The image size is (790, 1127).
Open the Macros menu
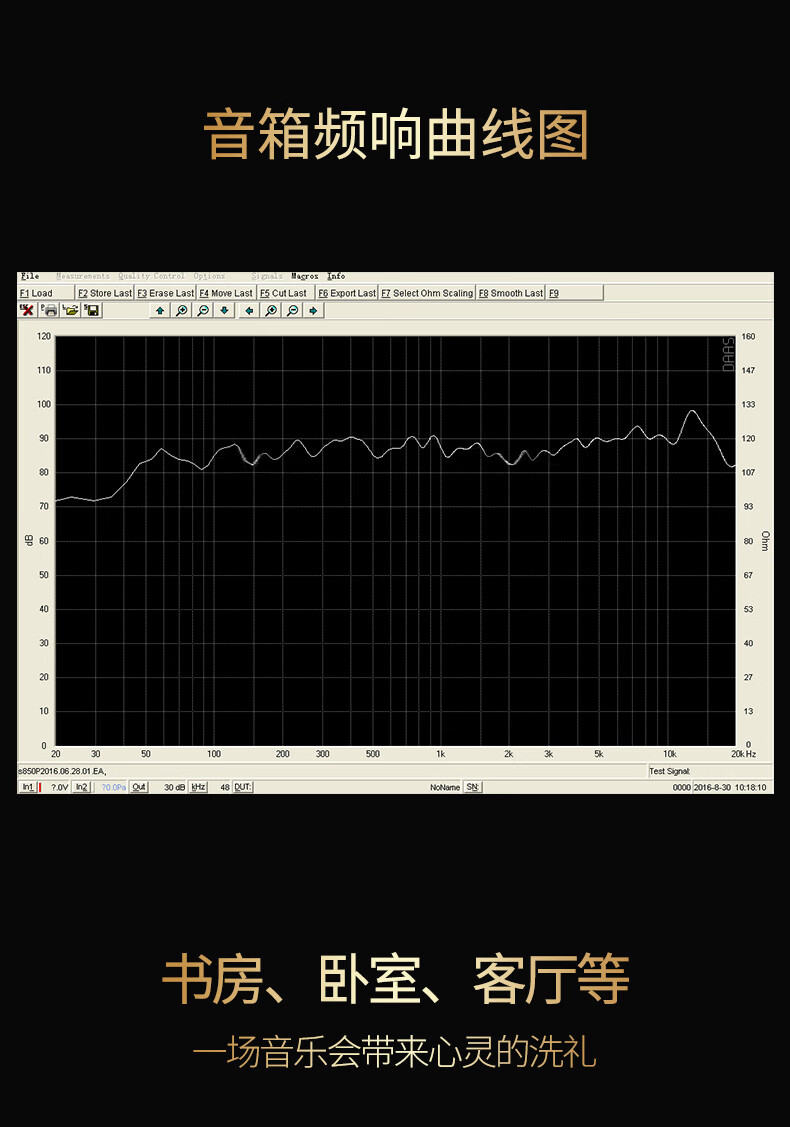305,276
